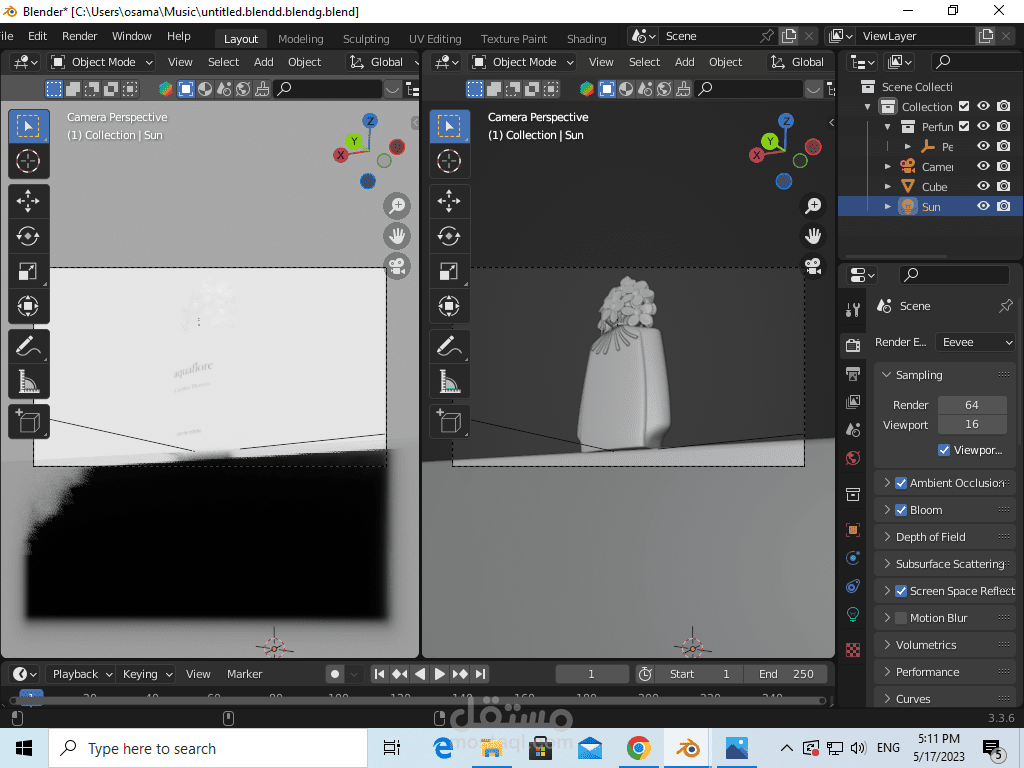
Task: Open the Output properties tab icon
Action: pos(853,373)
